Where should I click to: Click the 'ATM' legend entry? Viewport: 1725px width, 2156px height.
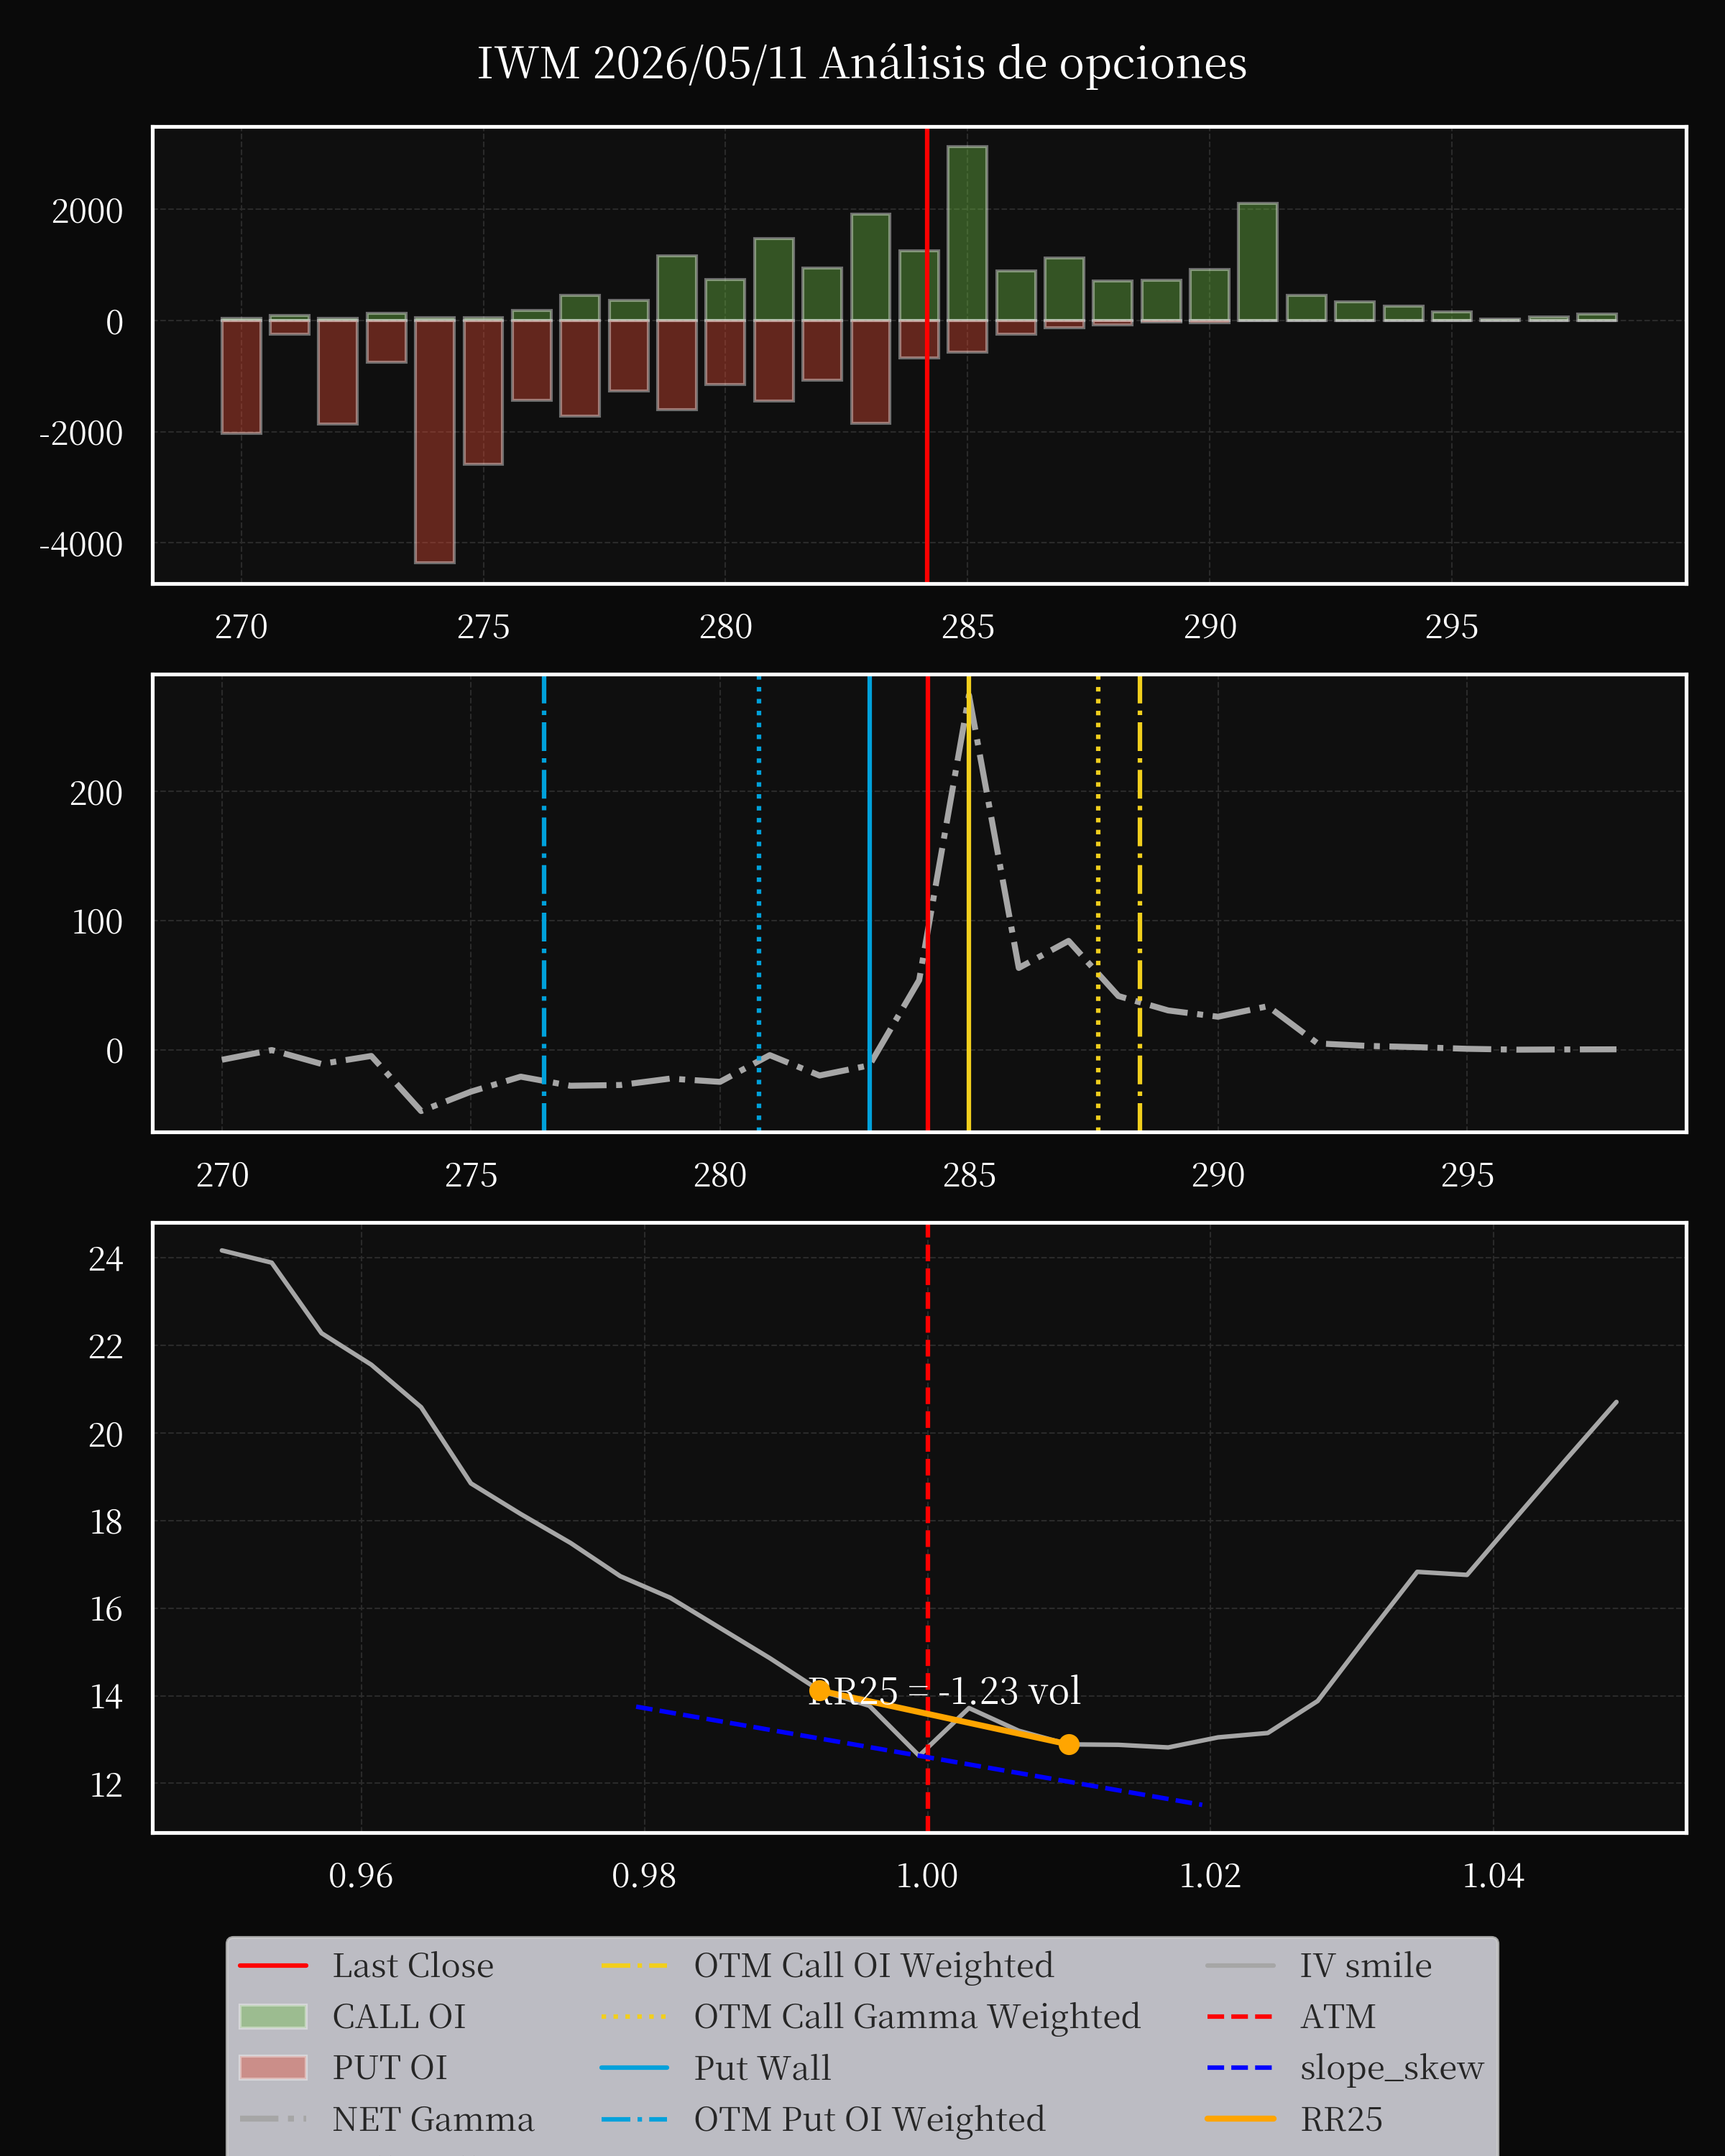pyautogui.click(x=1291, y=2017)
